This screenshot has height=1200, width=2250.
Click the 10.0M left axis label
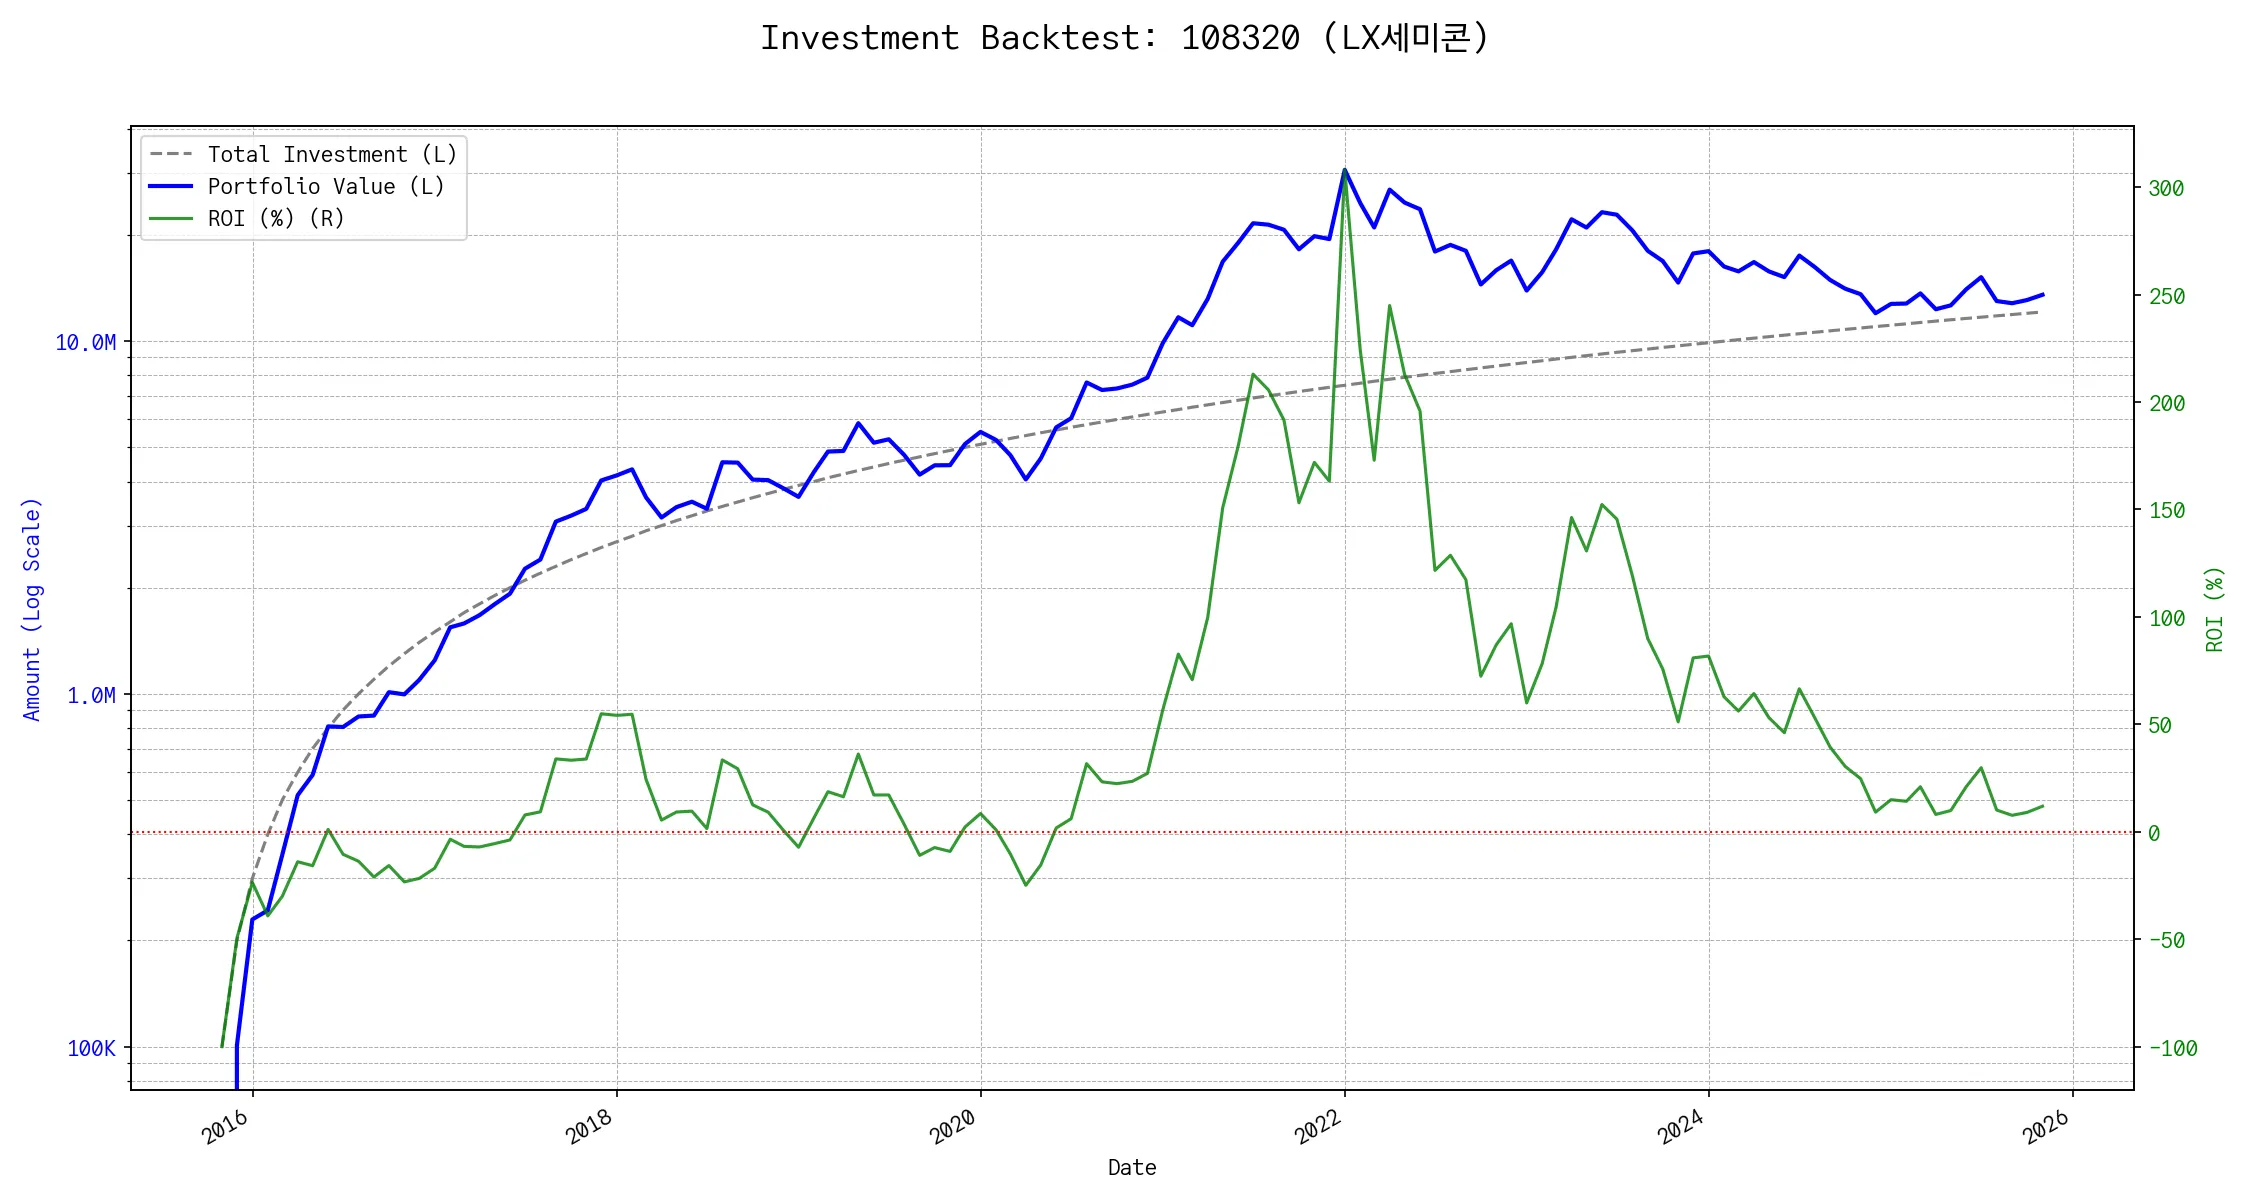pyautogui.click(x=85, y=343)
